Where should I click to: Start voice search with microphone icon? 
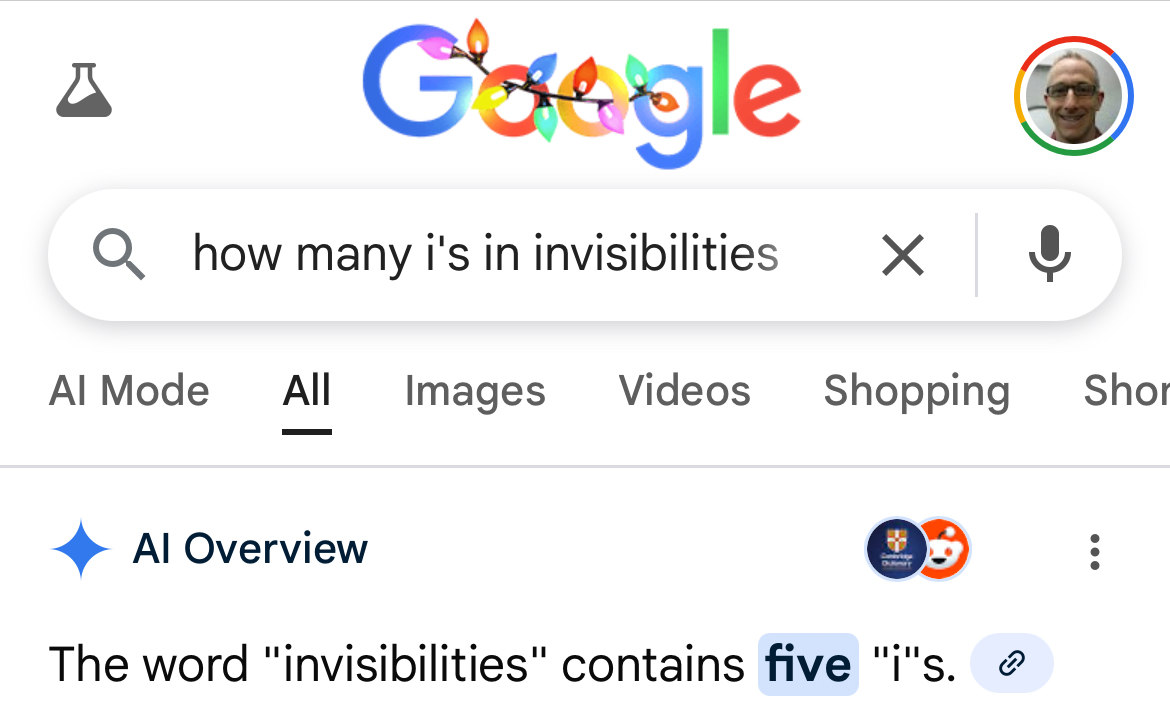click(1049, 254)
